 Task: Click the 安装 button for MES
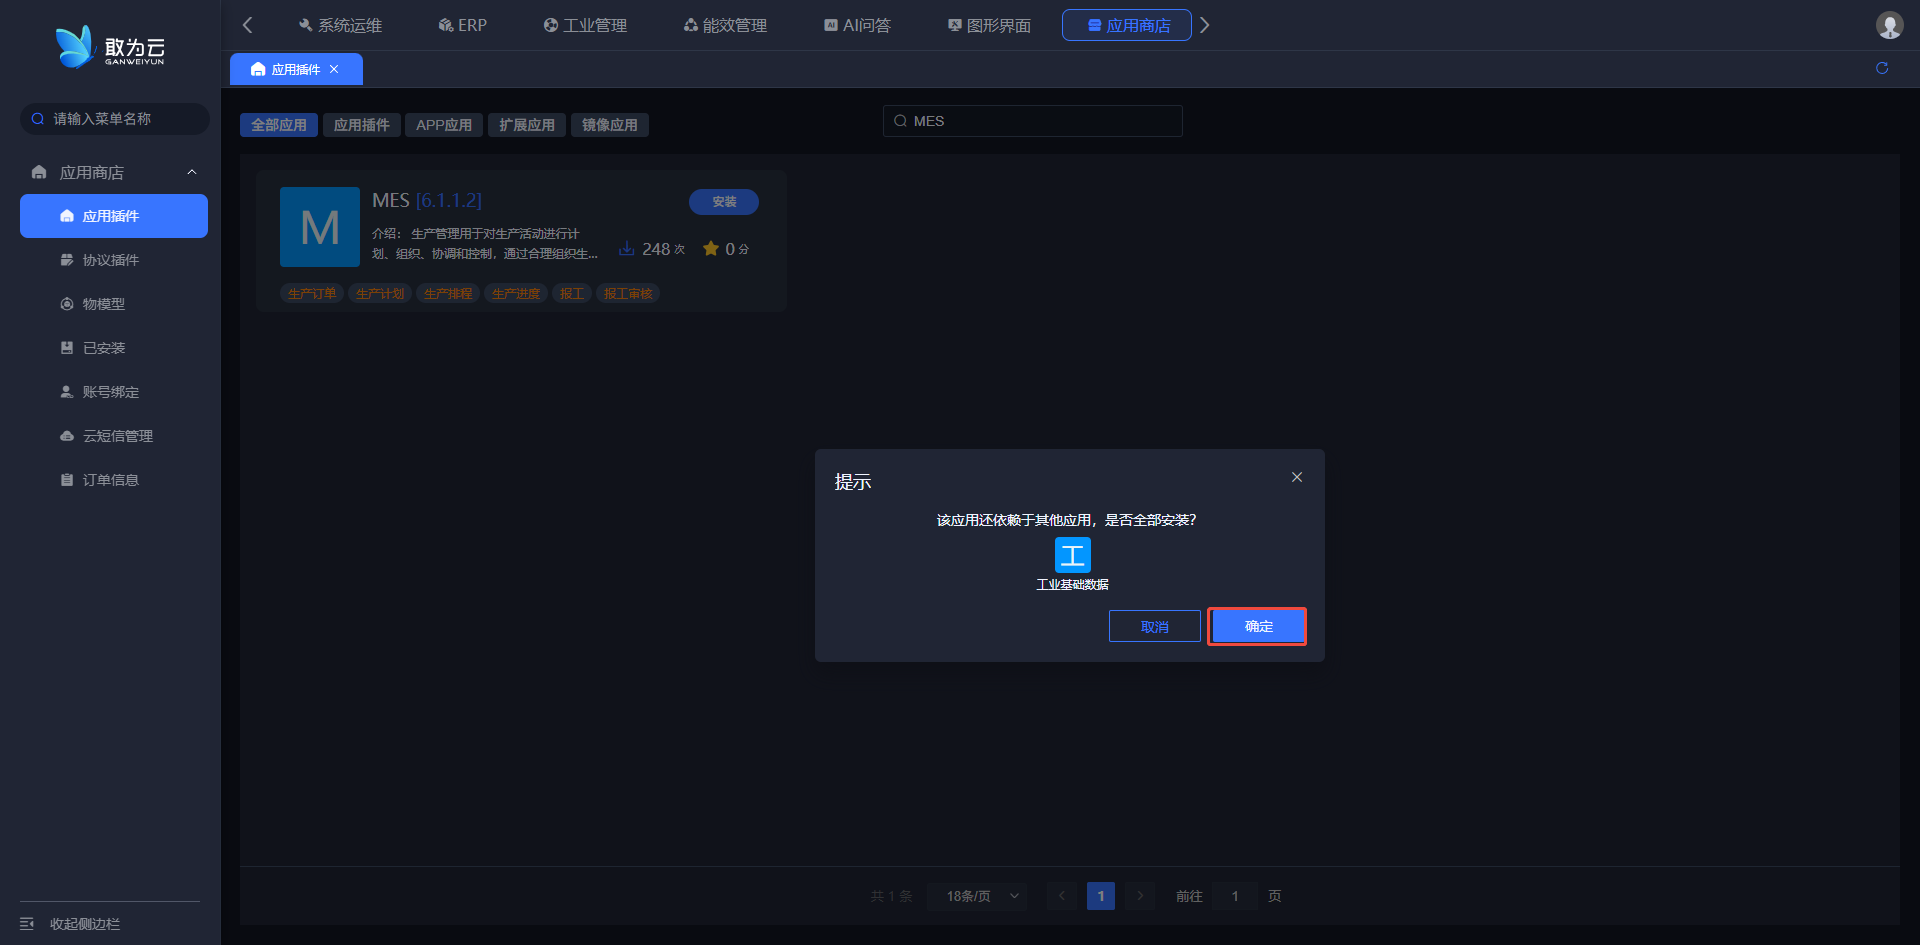[x=724, y=202]
